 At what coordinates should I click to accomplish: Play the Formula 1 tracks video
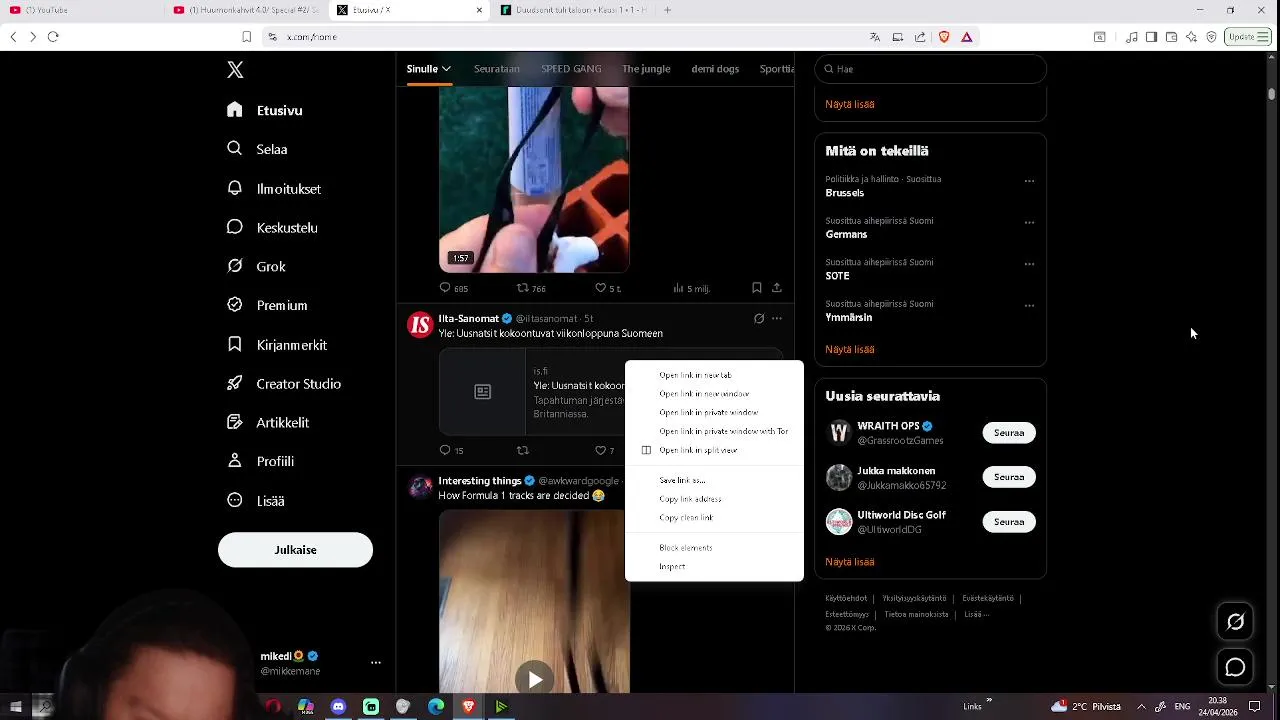pos(535,680)
